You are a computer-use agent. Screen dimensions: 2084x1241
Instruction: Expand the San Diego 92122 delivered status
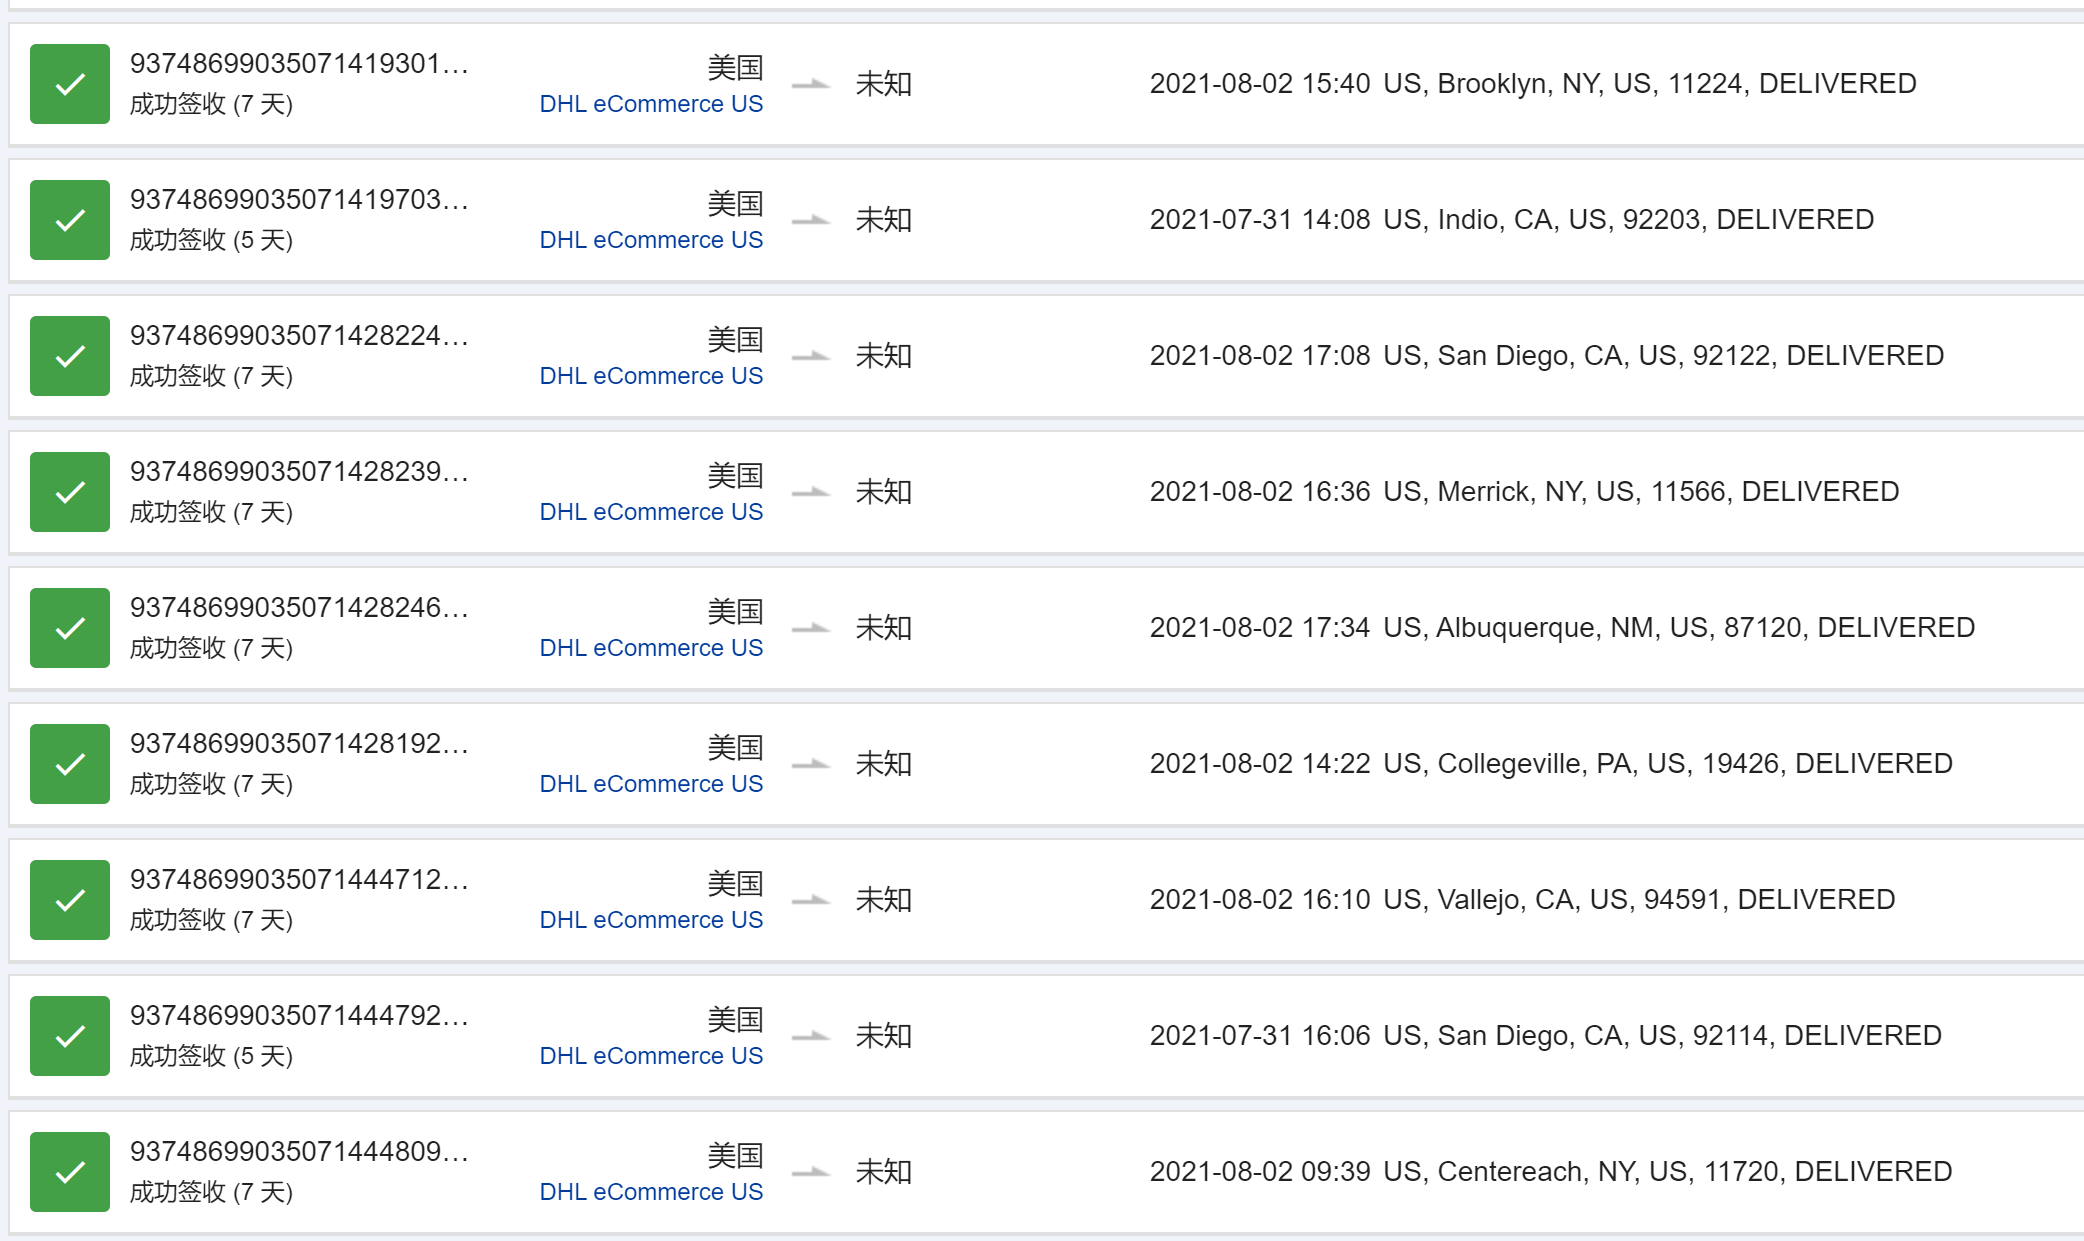point(1547,356)
